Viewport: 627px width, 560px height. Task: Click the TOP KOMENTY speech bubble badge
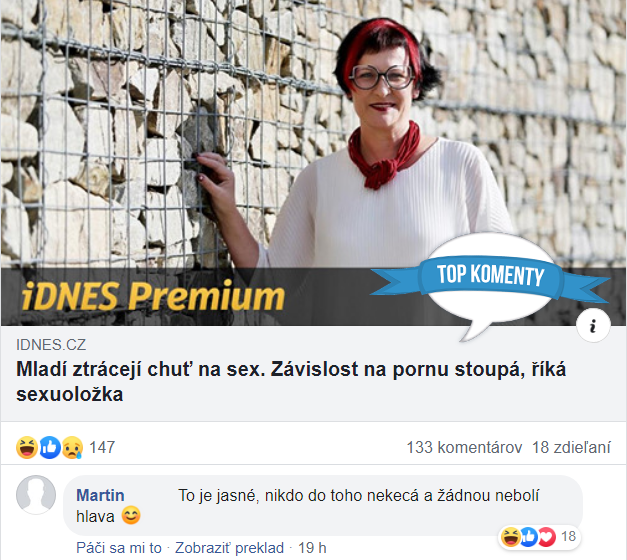pyautogui.click(x=490, y=282)
